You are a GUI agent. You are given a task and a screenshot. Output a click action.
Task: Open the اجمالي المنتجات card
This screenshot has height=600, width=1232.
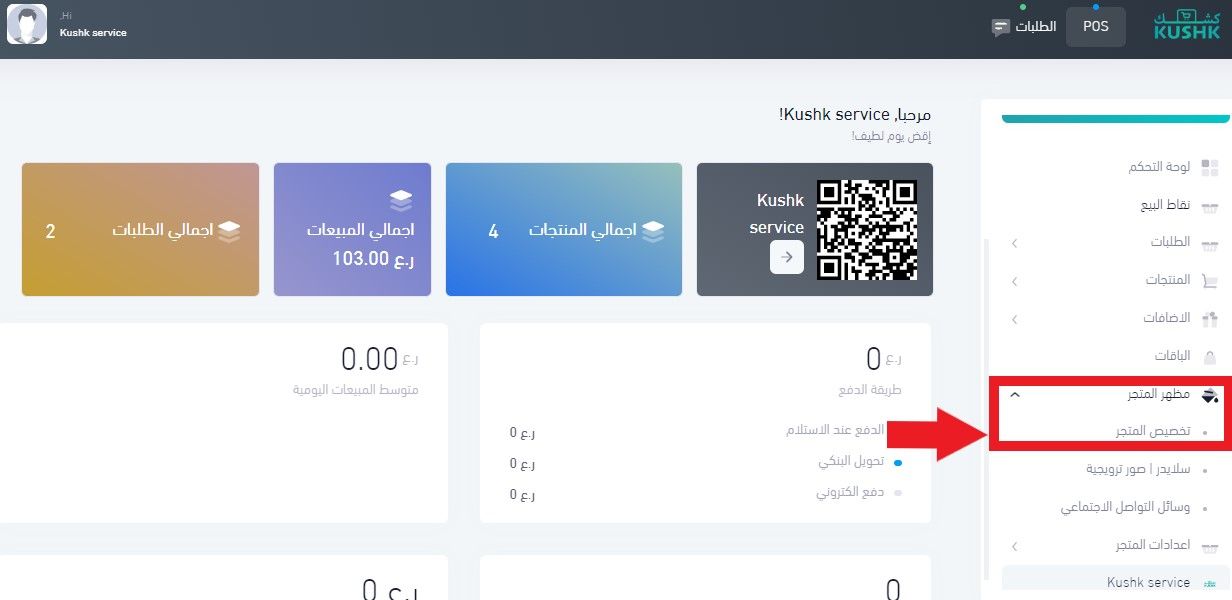point(564,230)
